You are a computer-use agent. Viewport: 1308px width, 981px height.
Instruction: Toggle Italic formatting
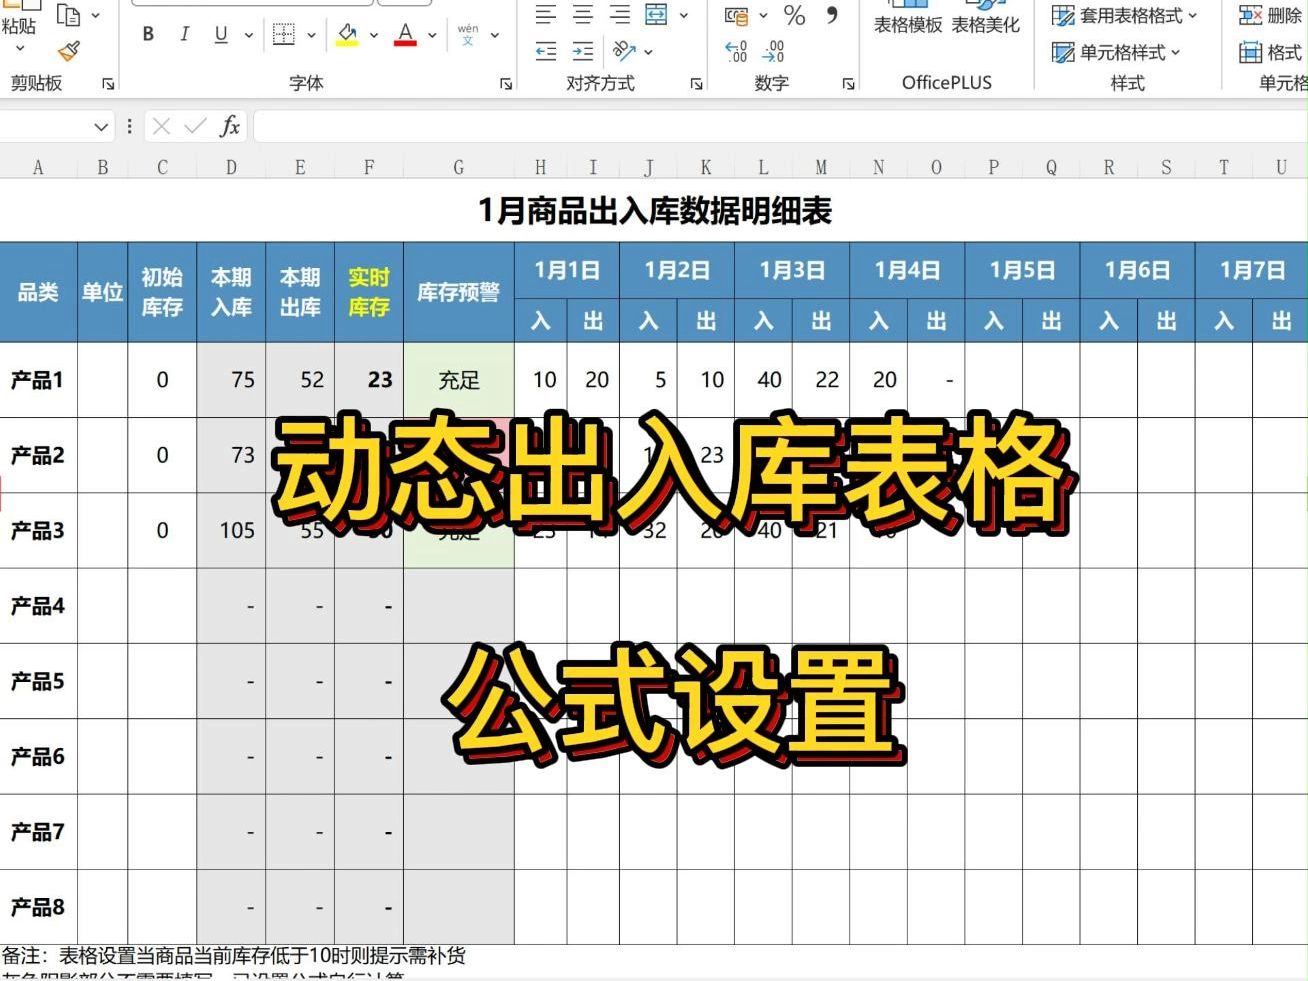tap(184, 34)
